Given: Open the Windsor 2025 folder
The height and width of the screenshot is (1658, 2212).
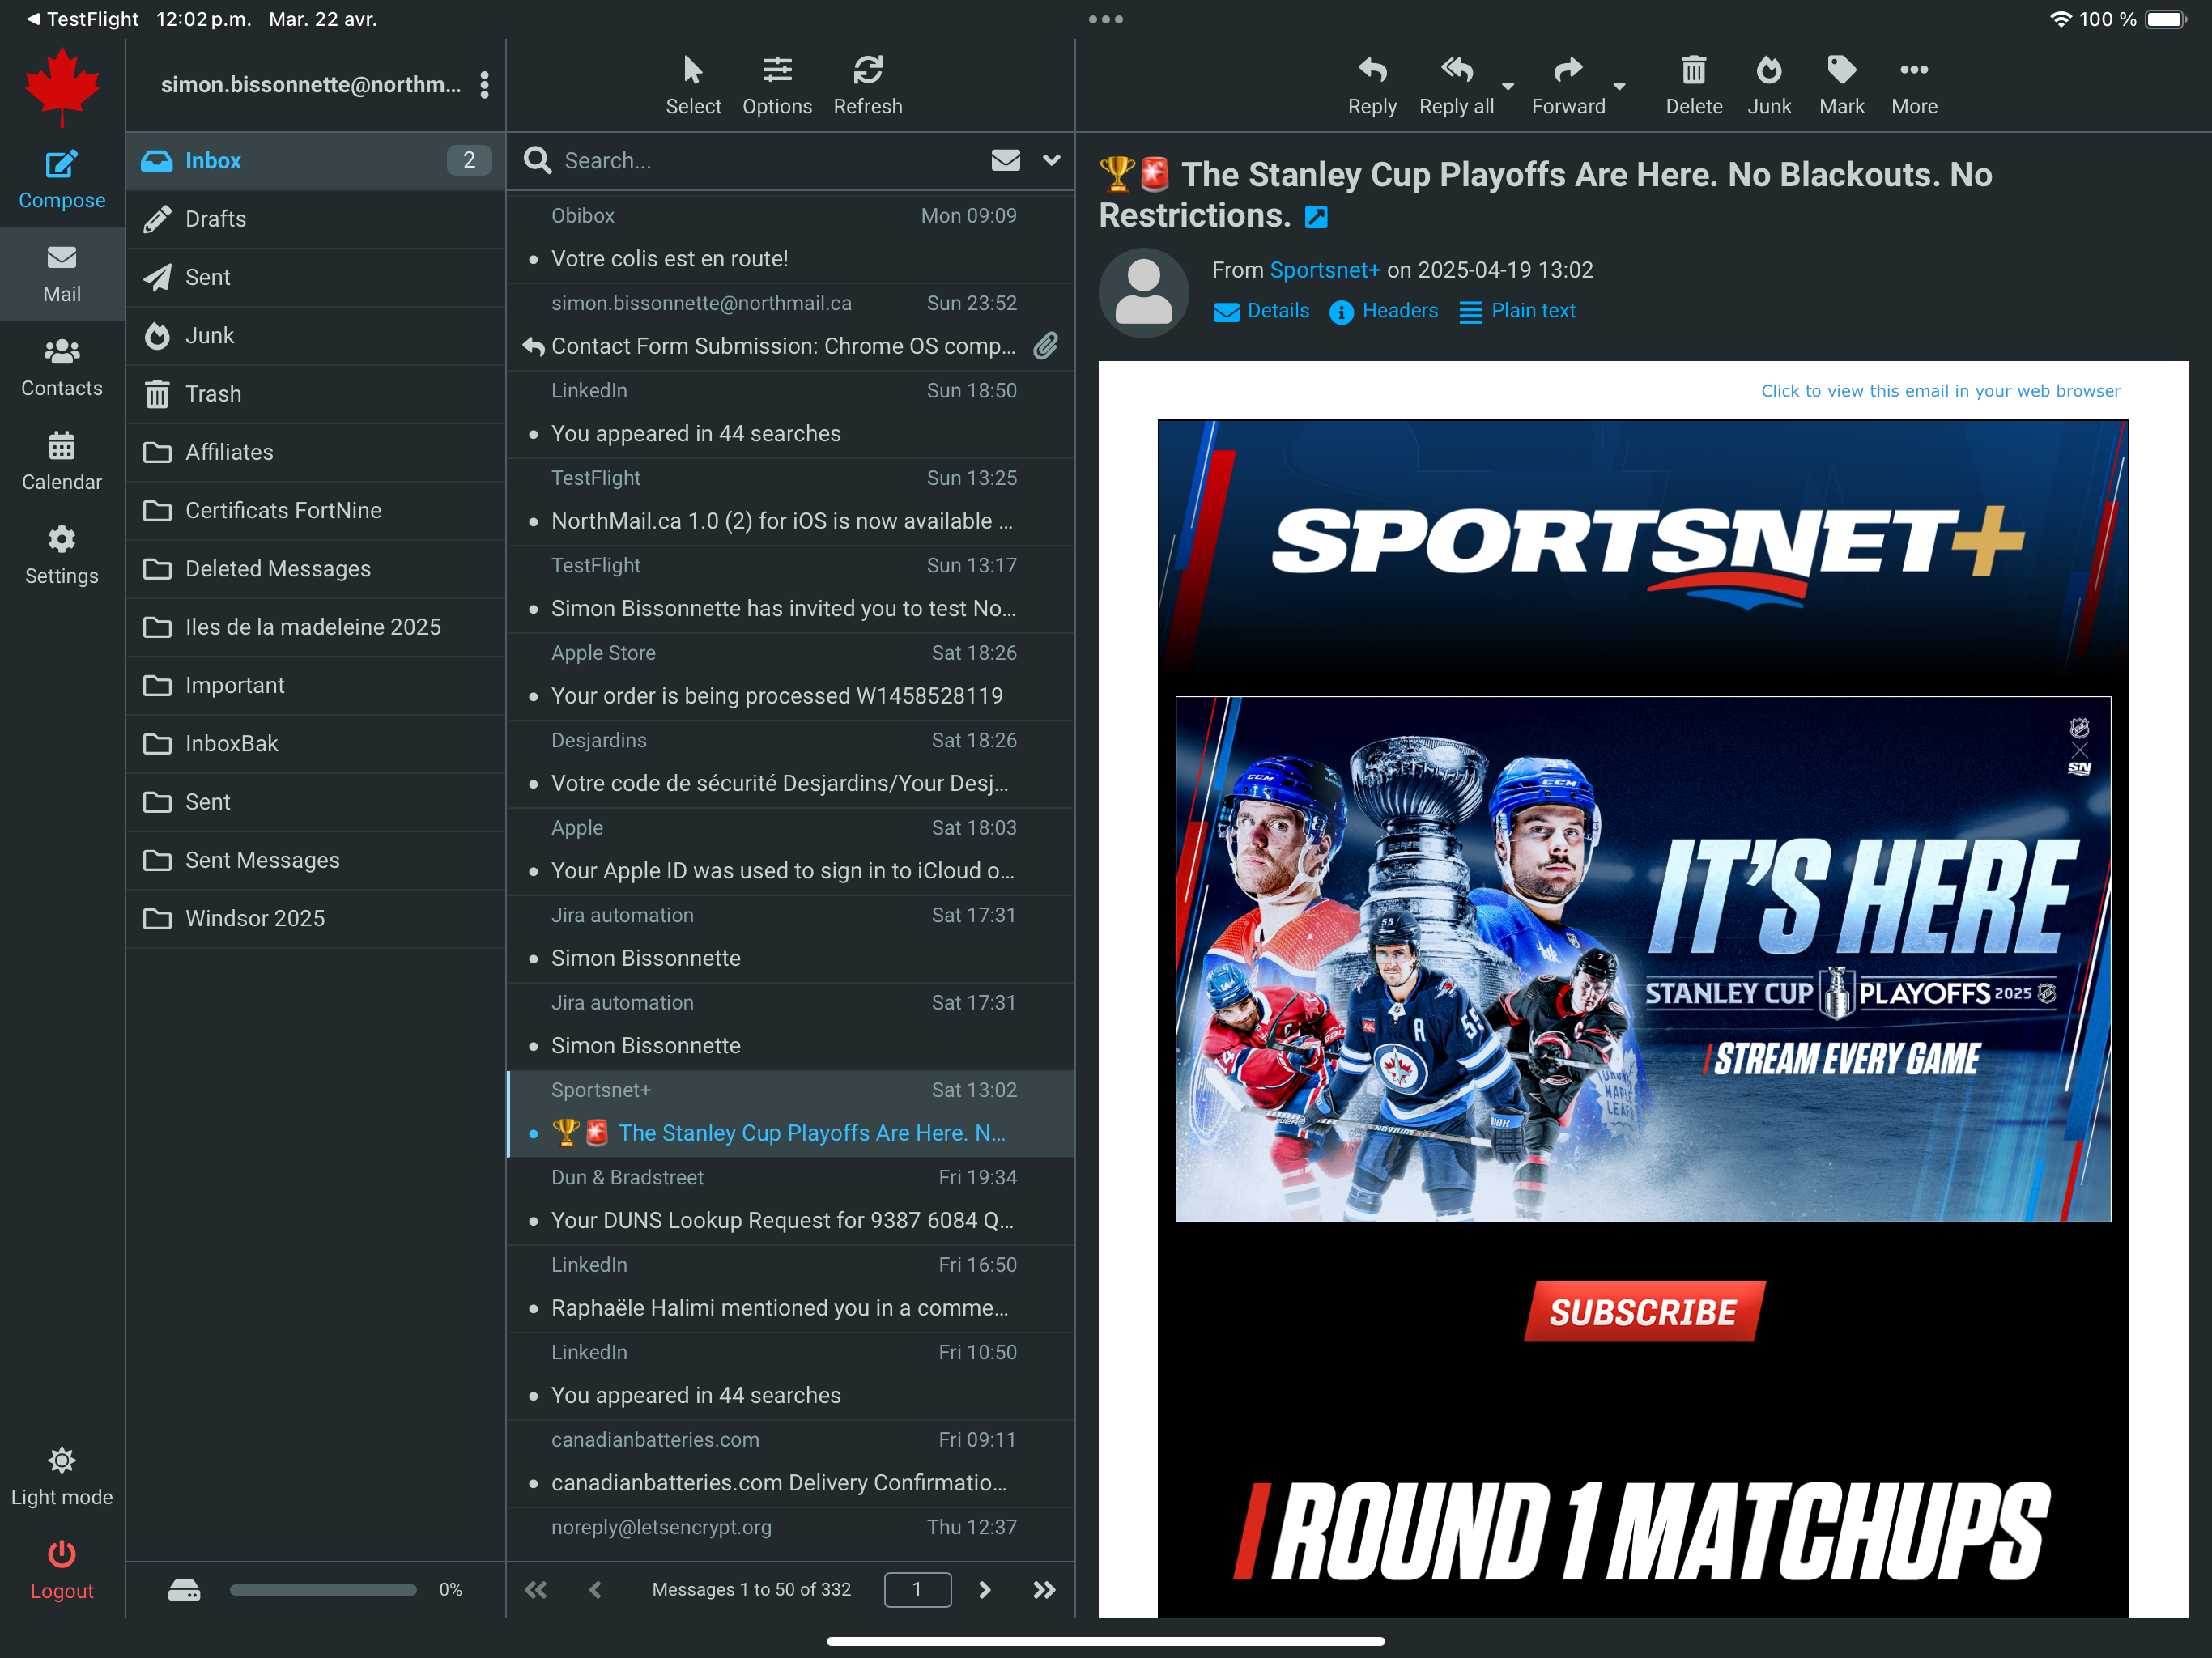Looking at the screenshot, I should 316,918.
